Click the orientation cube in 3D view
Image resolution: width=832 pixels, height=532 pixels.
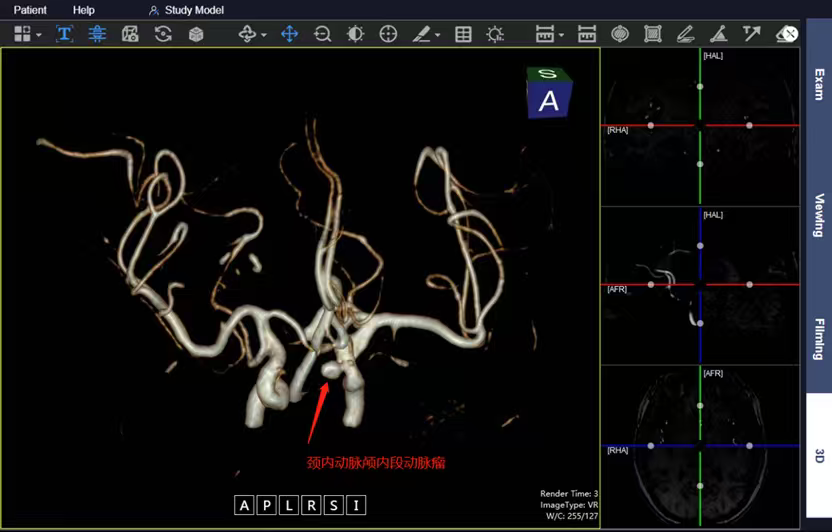[x=548, y=93]
